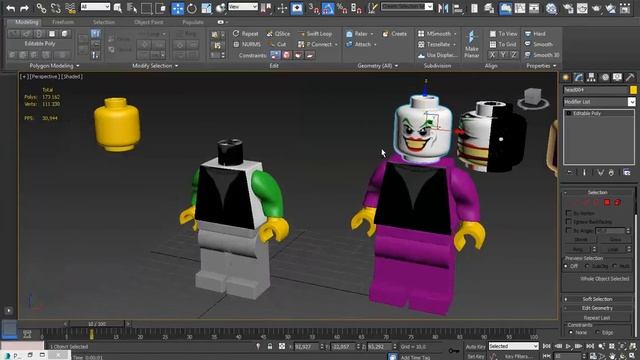Switch to the Modeling ribbon tab
Image resolution: width=640 pixels, height=360 pixels.
pos(27,22)
